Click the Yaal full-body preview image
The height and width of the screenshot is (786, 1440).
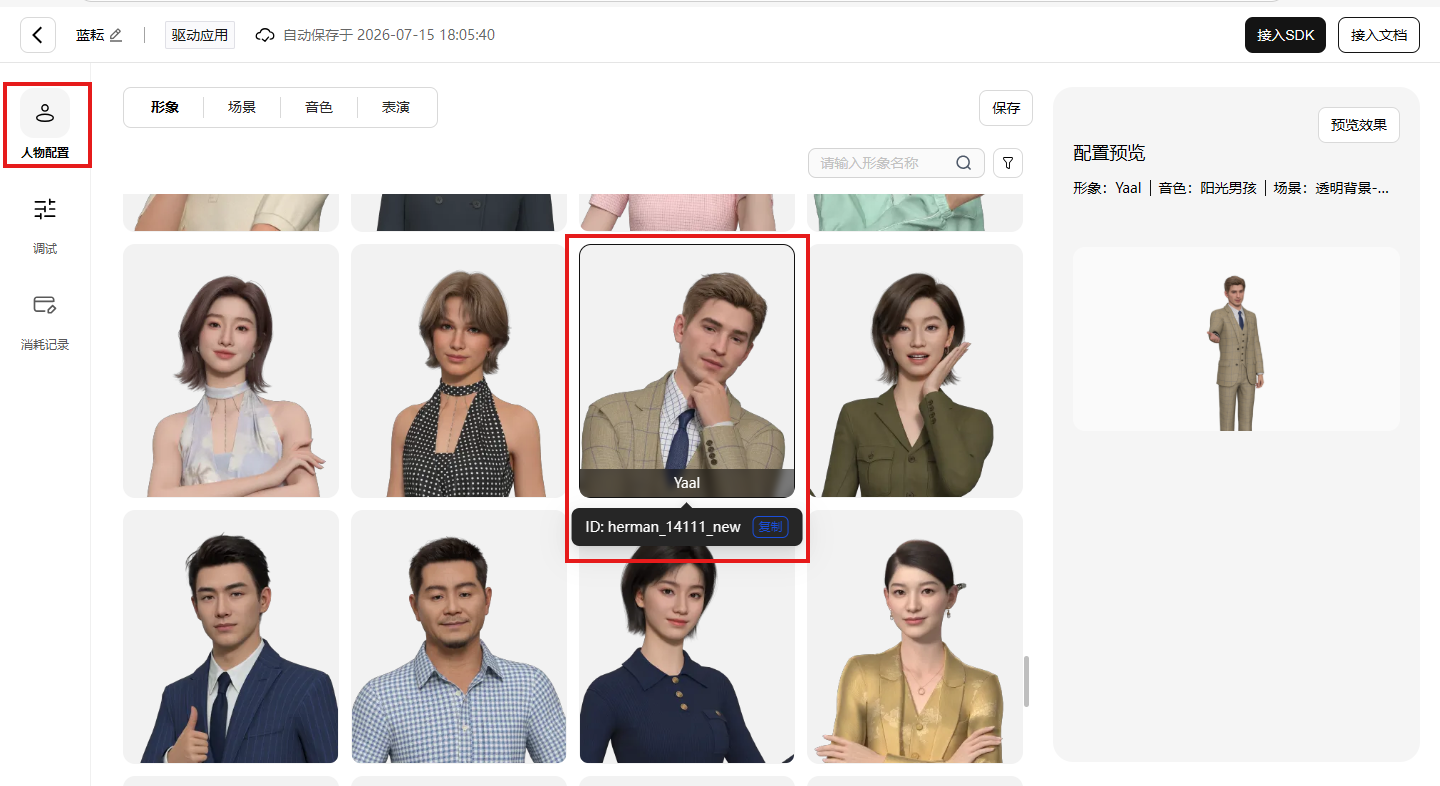pyautogui.click(x=1236, y=339)
